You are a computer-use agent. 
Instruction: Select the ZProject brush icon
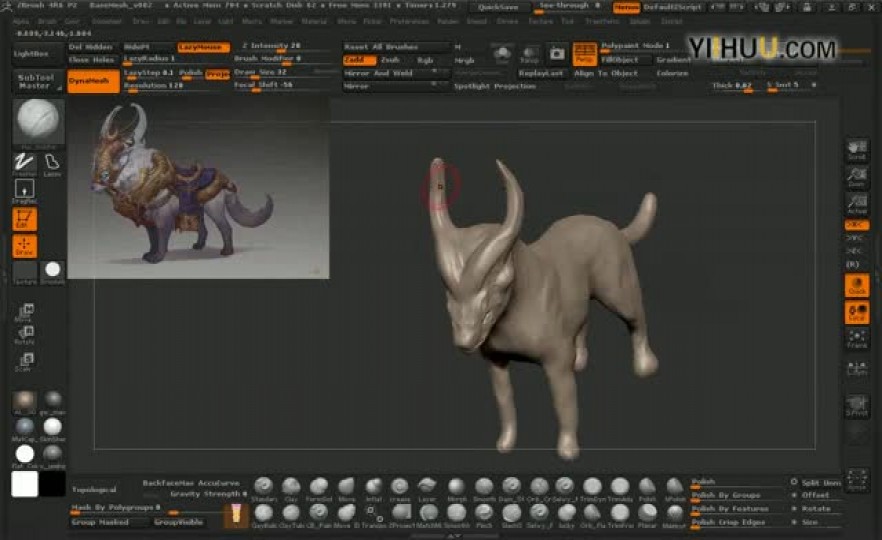(x=401, y=514)
